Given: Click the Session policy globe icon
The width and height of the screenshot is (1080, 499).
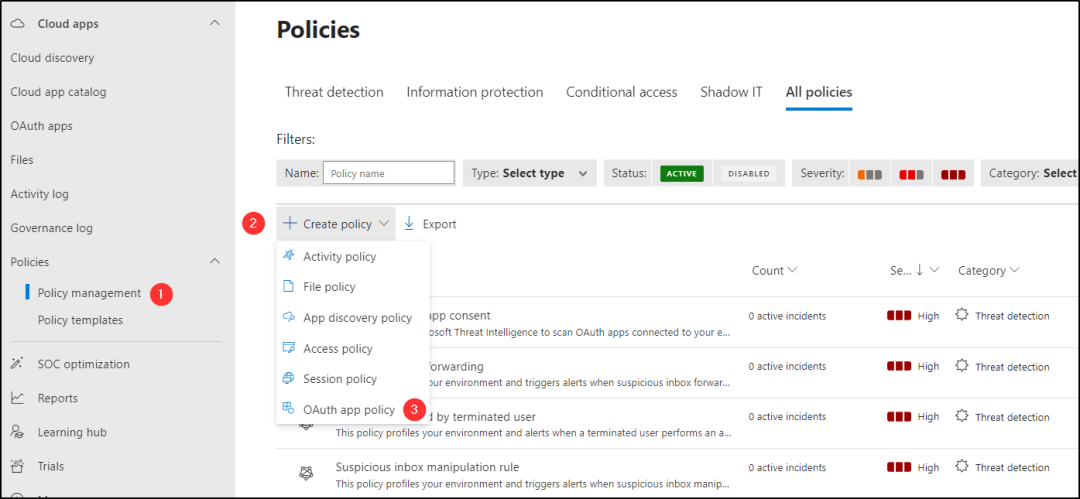Looking at the screenshot, I should [x=289, y=378].
